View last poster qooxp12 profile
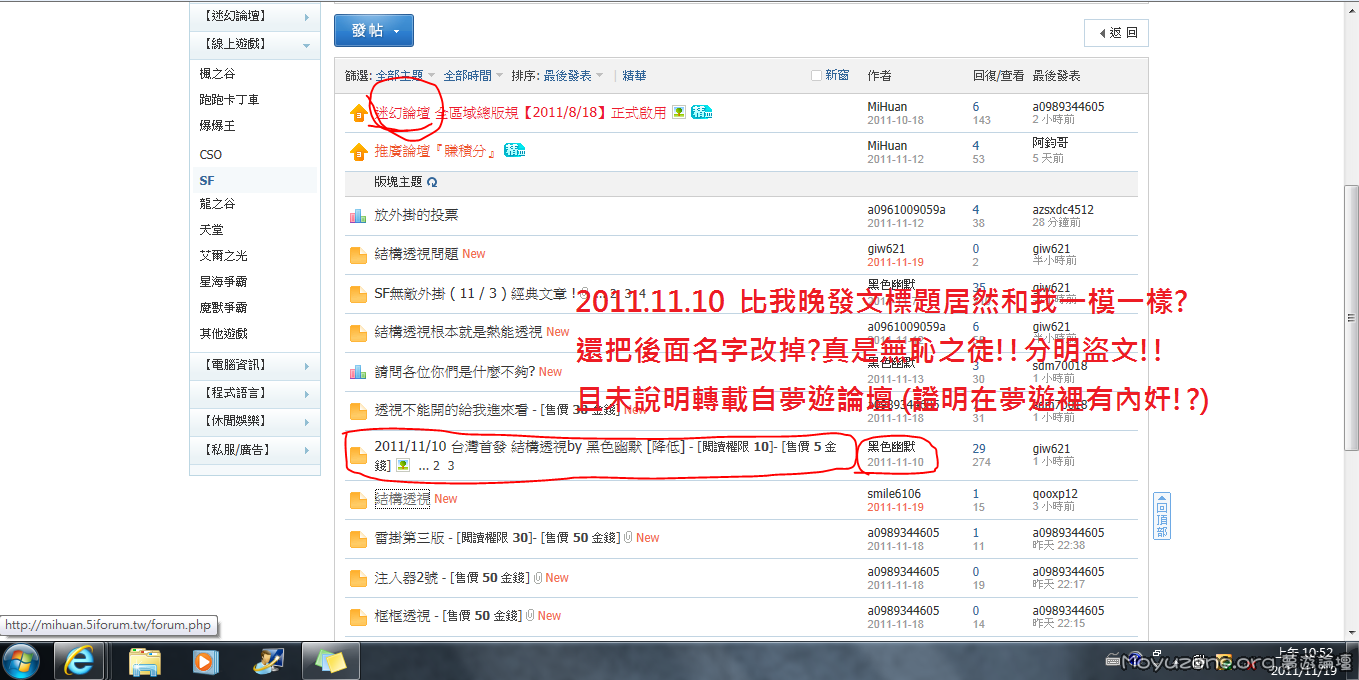The height and width of the screenshot is (680, 1359). pyautogui.click(x=1055, y=494)
